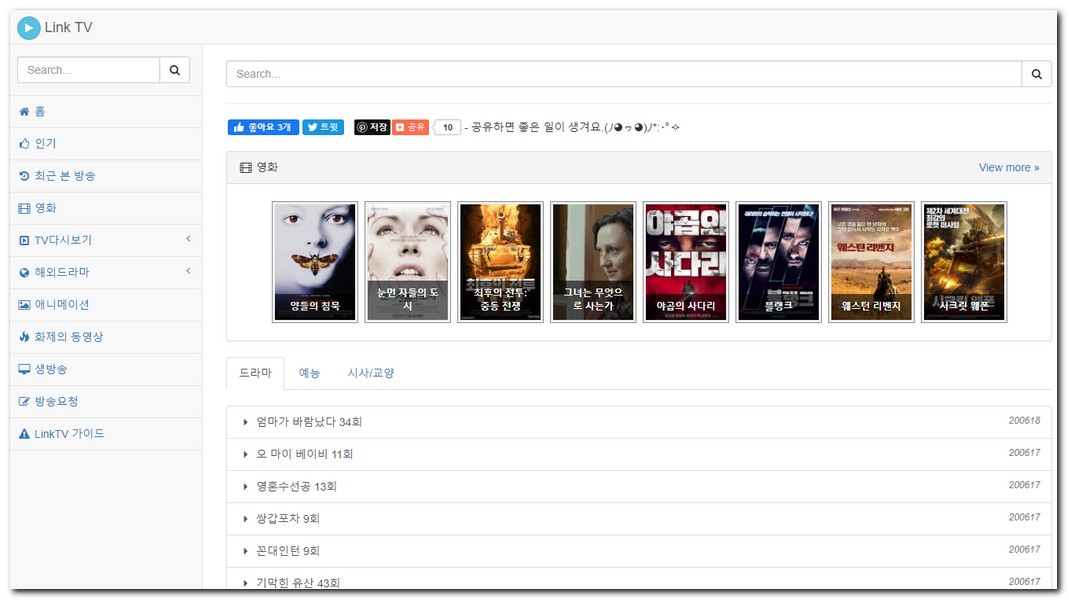Switch to the 시사/교양 tab
Image resolution: width=1069 pixels, height=600 pixels.
pos(371,373)
